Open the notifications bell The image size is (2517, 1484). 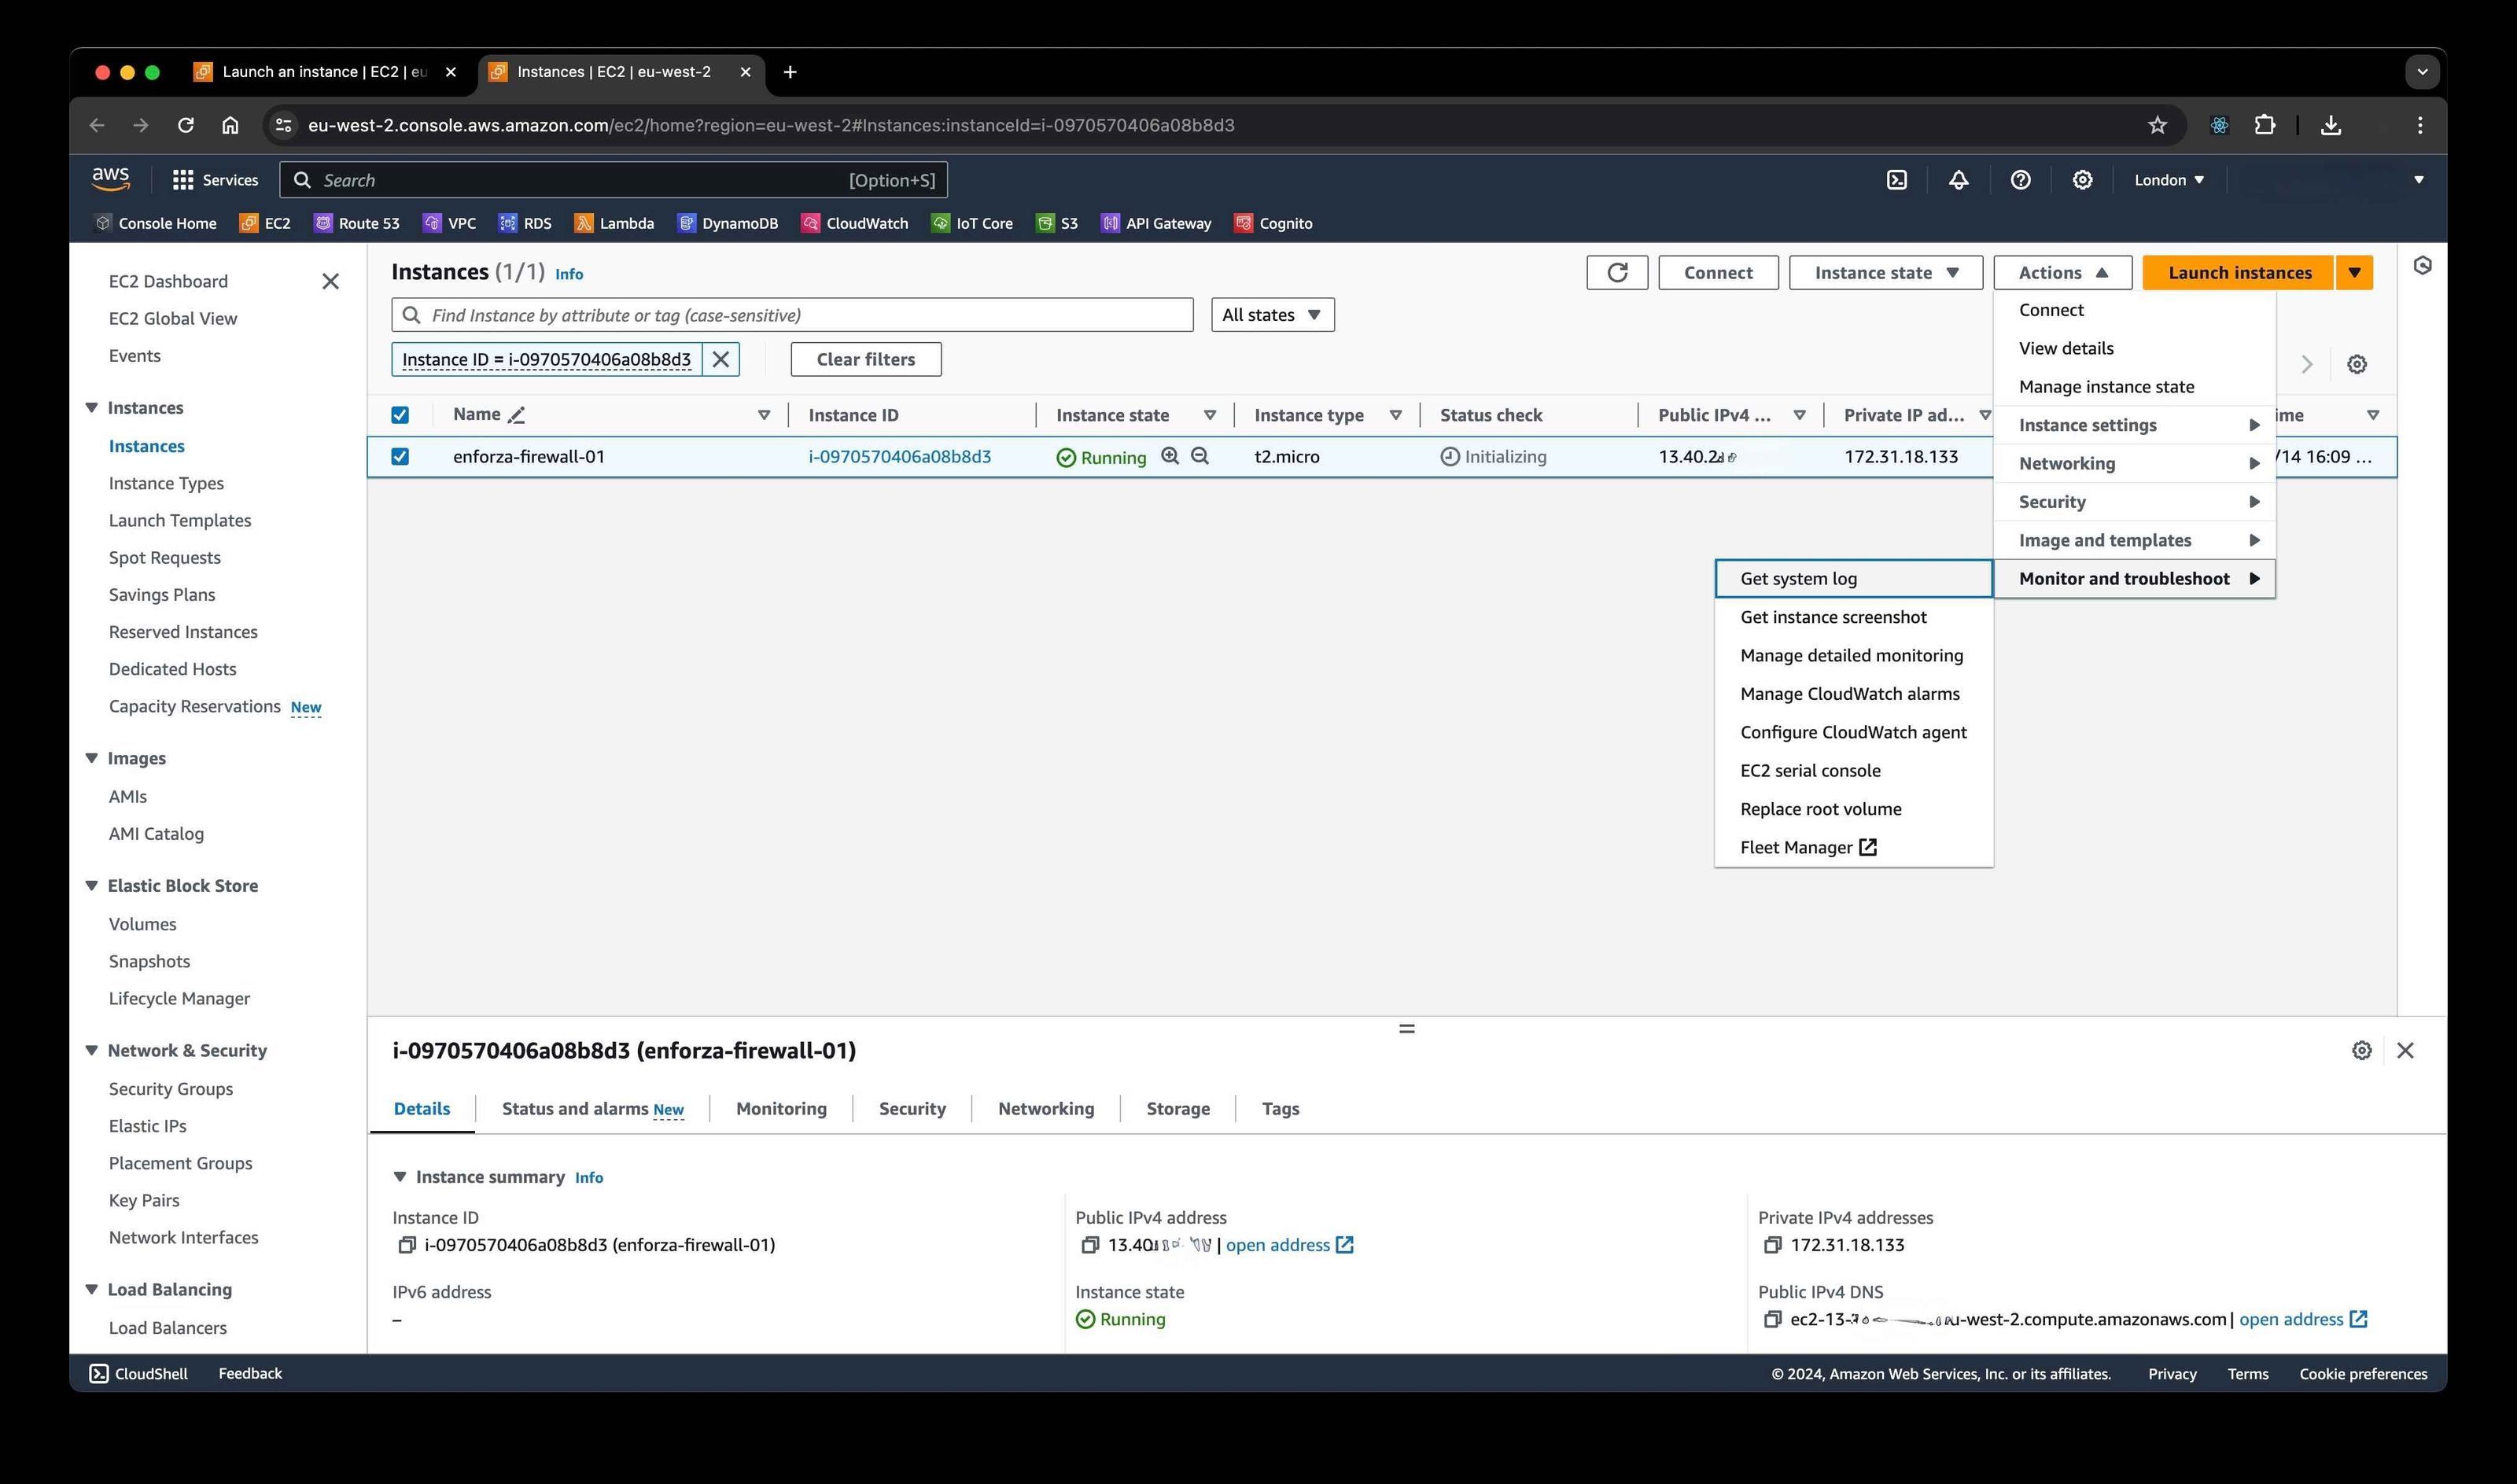(1958, 180)
